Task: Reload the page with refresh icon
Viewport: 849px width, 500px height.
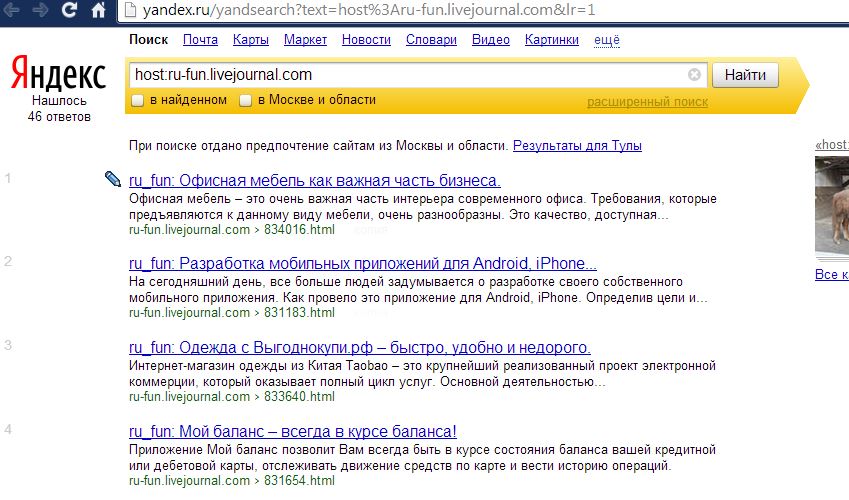Action: (x=69, y=10)
